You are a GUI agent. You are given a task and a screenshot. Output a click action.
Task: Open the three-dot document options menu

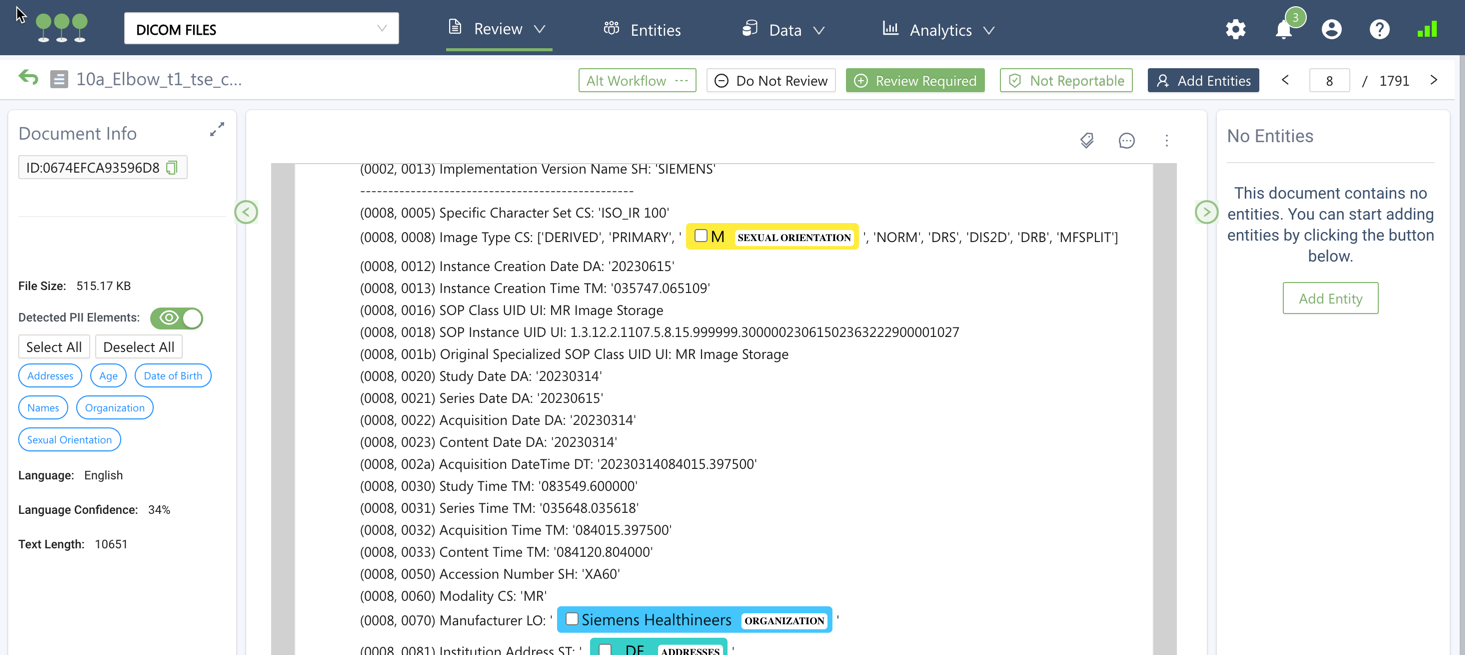pyautogui.click(x=1166, y=141)
